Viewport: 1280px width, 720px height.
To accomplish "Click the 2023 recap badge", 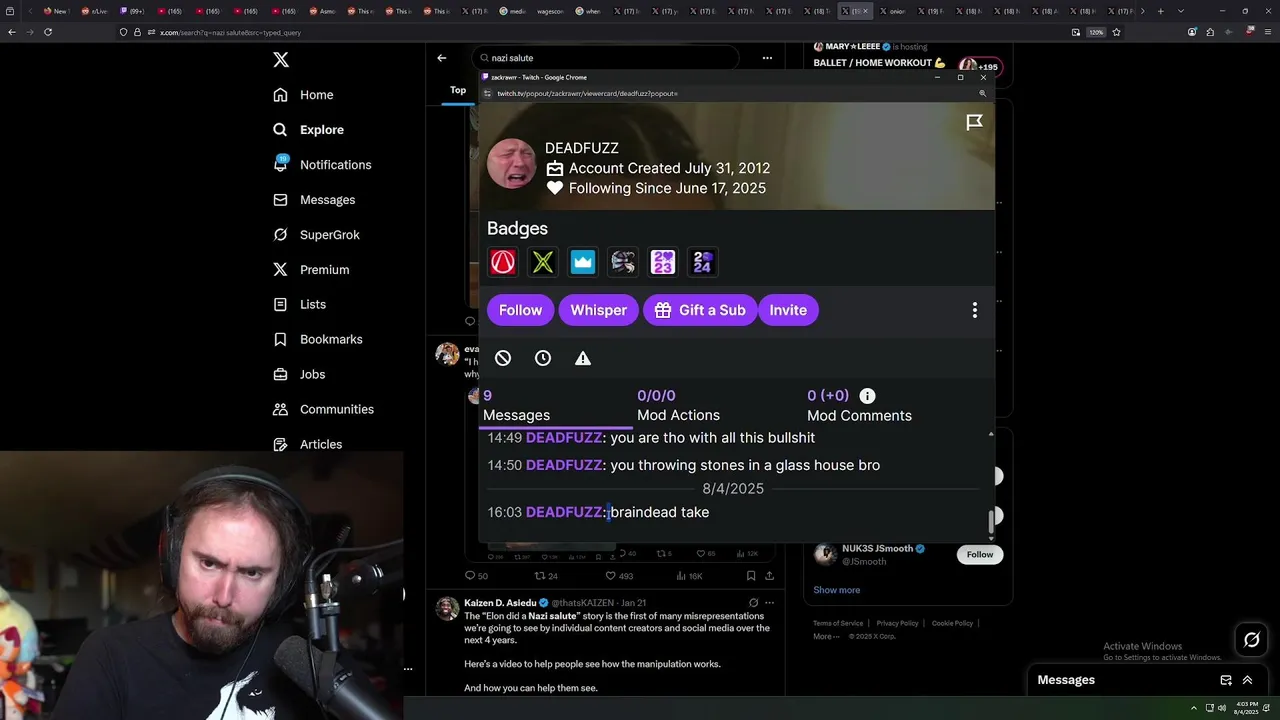I will pyautogui.click(x=663, y=262).
